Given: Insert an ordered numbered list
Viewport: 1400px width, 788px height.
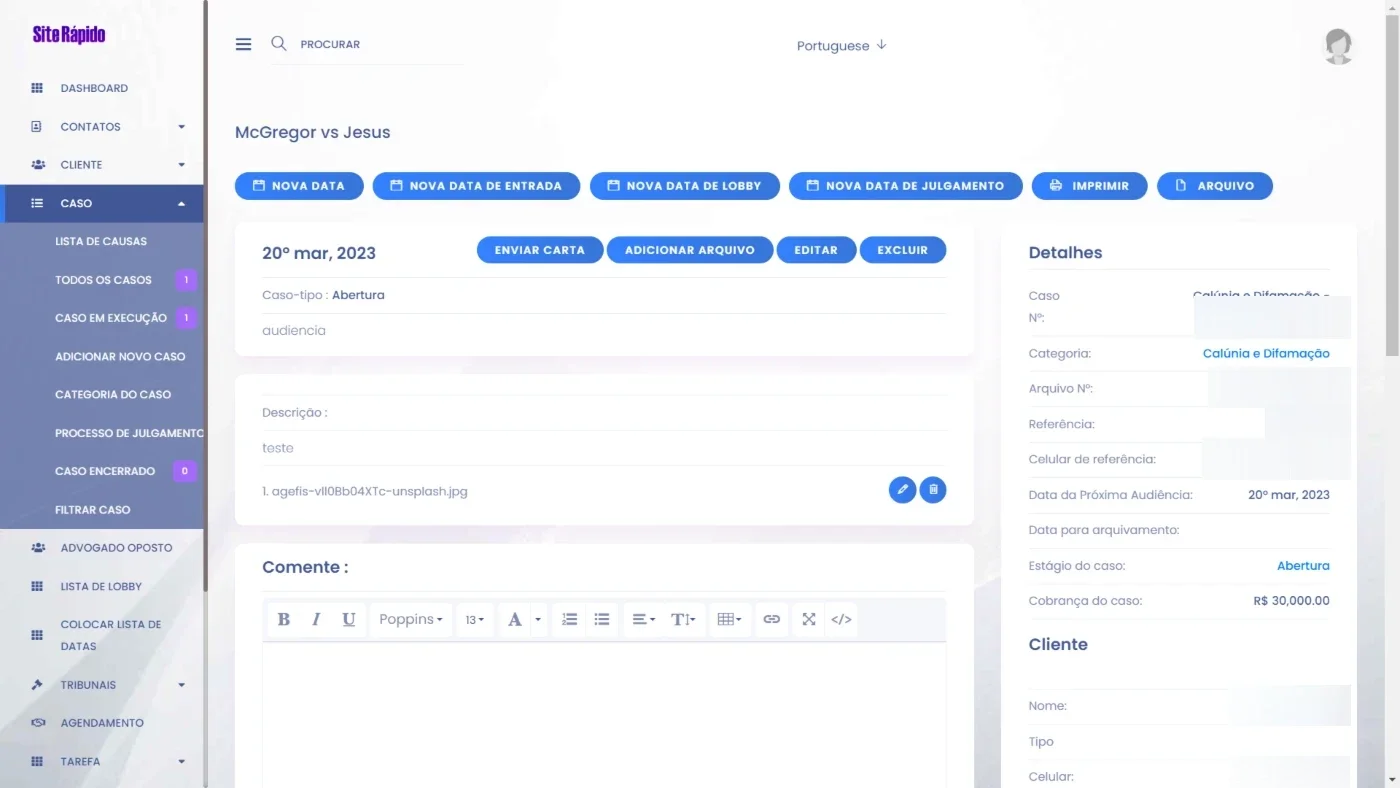Looking at the screenshot, I should click(569, 619).
